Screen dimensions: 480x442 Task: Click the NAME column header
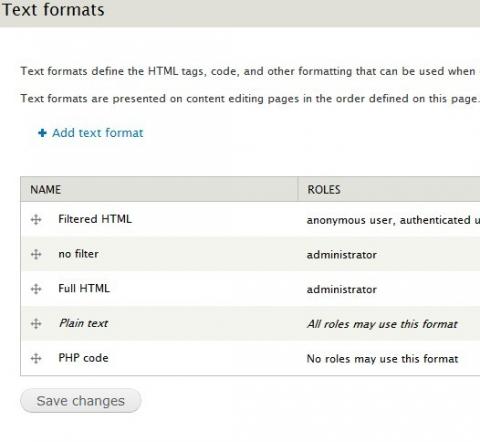click(x=46, y=189)
